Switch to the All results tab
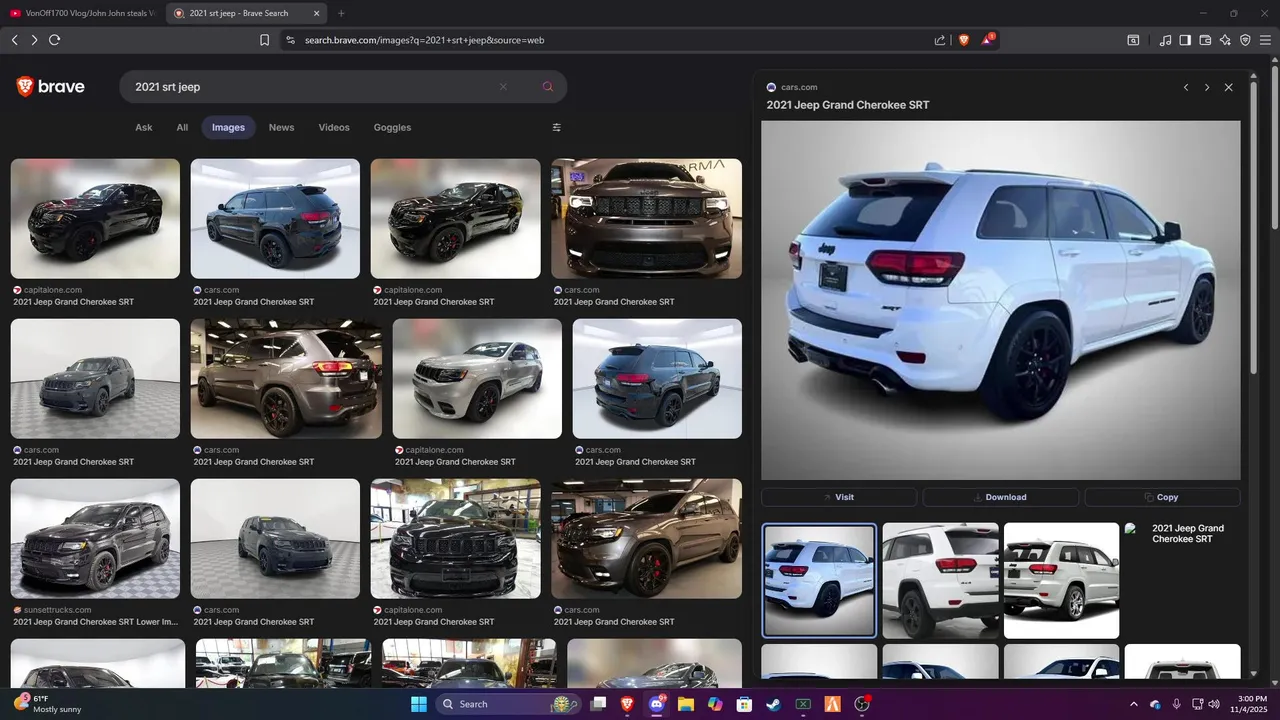1280x720 pixels. 182,127
